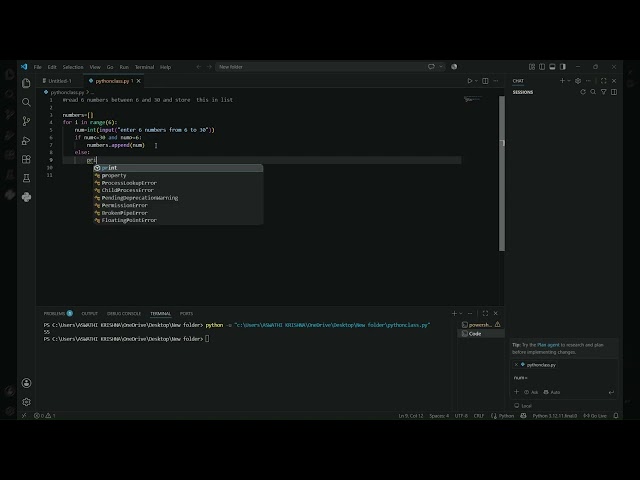Viewport: 640px width, 480px height.
Task: Open chat dropdown beside title bar chat icon
Action: click(441, 67)
